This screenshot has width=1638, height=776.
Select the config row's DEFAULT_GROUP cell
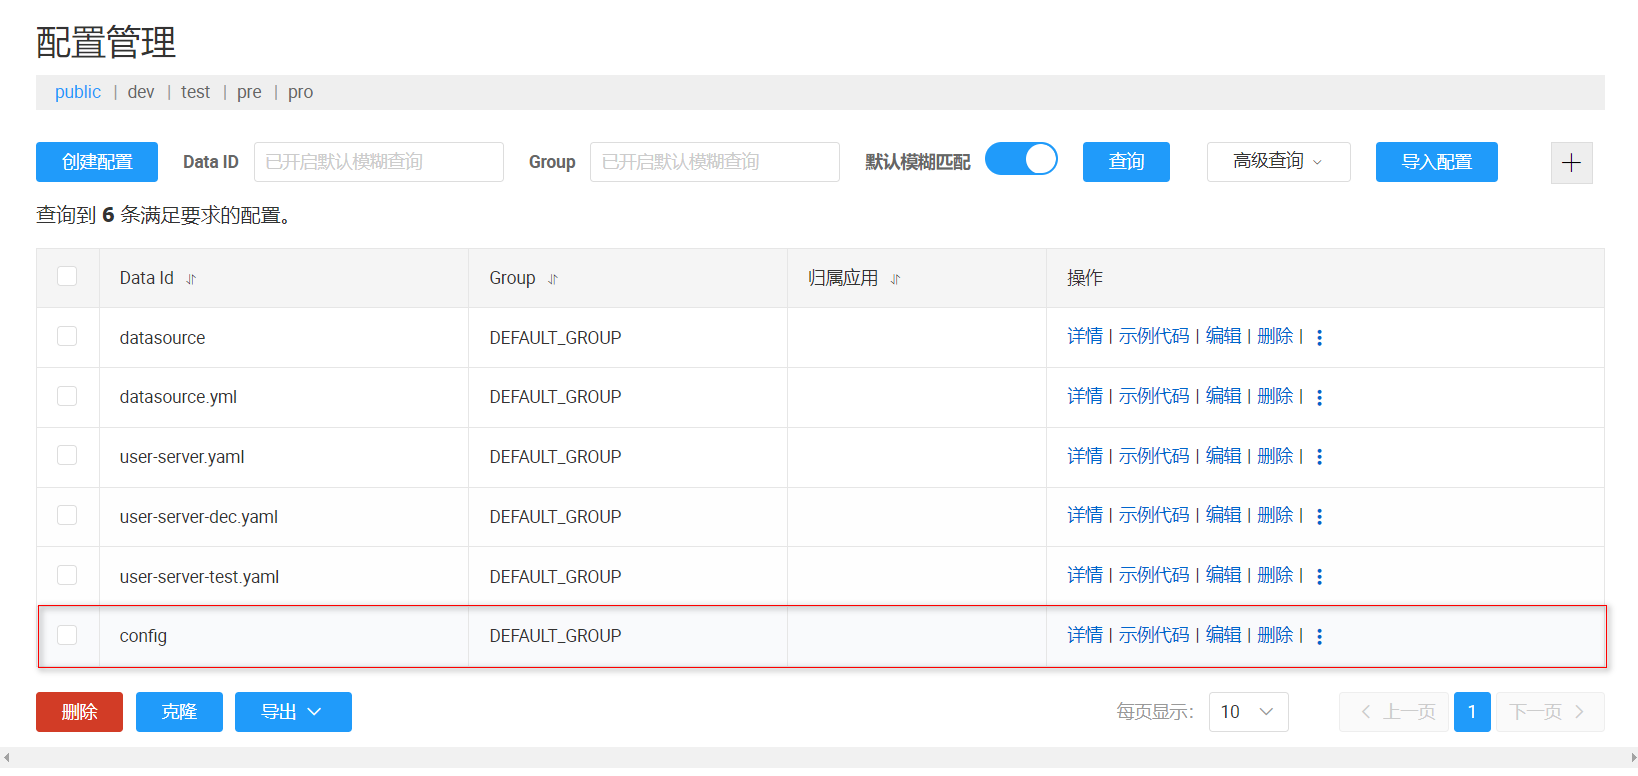pyautogui.click(x=628, y=636)
